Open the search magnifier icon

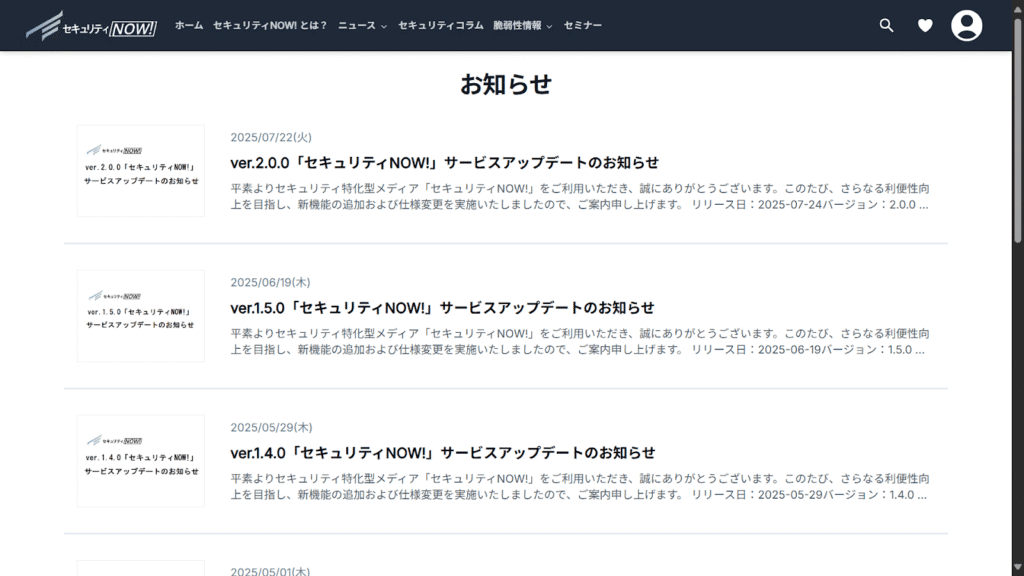click(x=886, y=25)
